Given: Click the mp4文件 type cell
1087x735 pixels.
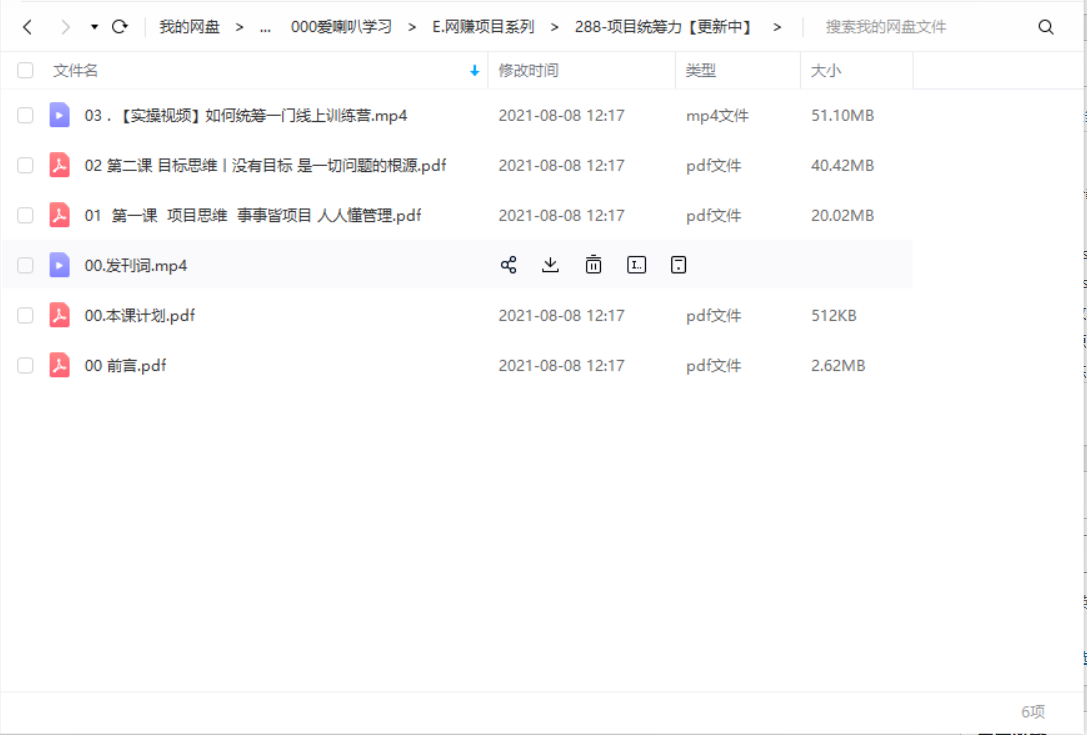Looking at the screenshot, I should [x=717, y=115].
